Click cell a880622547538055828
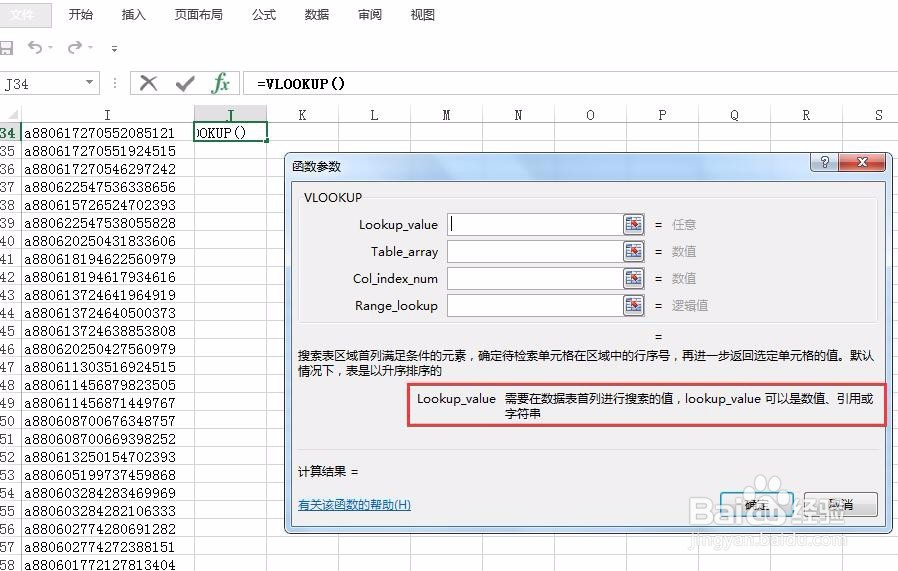This screenshot has width=898, height=571. (107, 223)
